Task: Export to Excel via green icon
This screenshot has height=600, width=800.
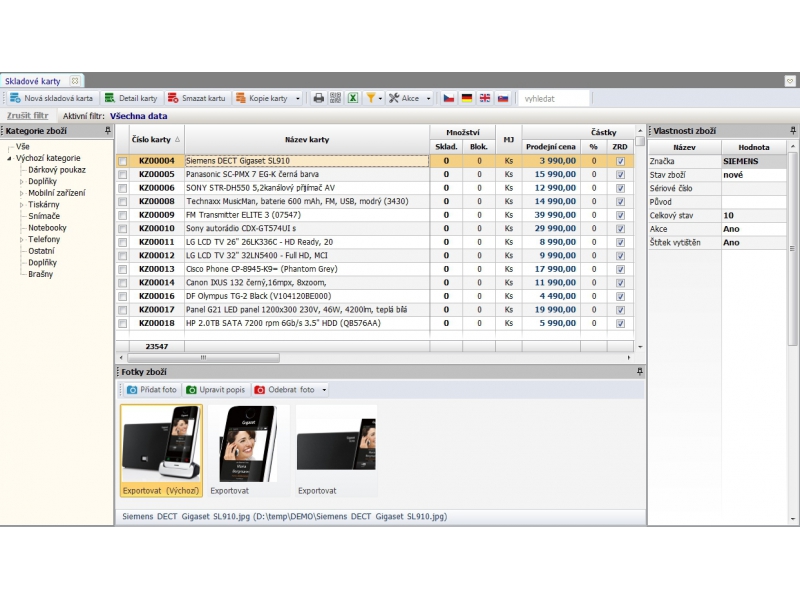Action: point(353,98)
